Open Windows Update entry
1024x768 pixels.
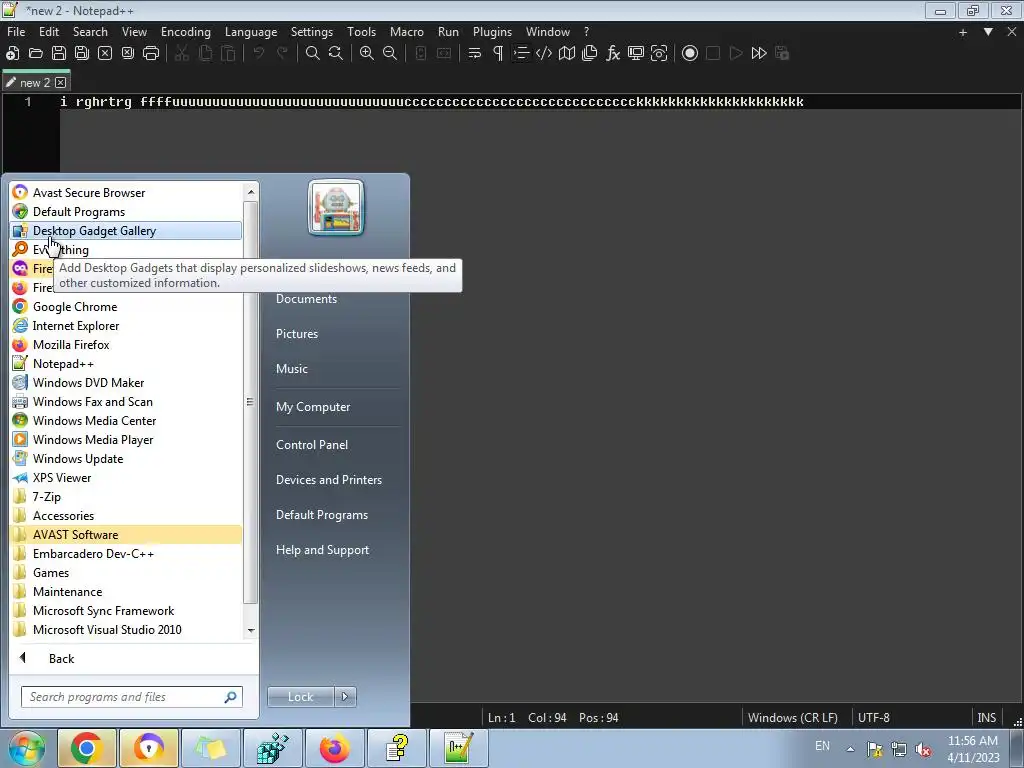point(126,459)
